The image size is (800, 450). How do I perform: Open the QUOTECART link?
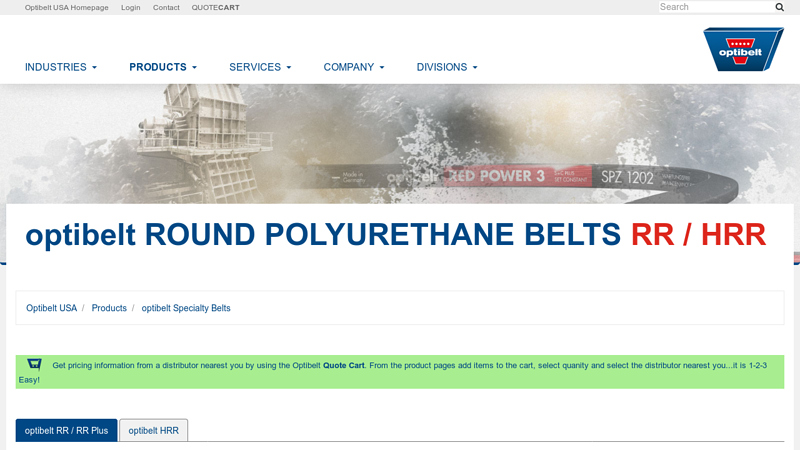click(215, 8)
